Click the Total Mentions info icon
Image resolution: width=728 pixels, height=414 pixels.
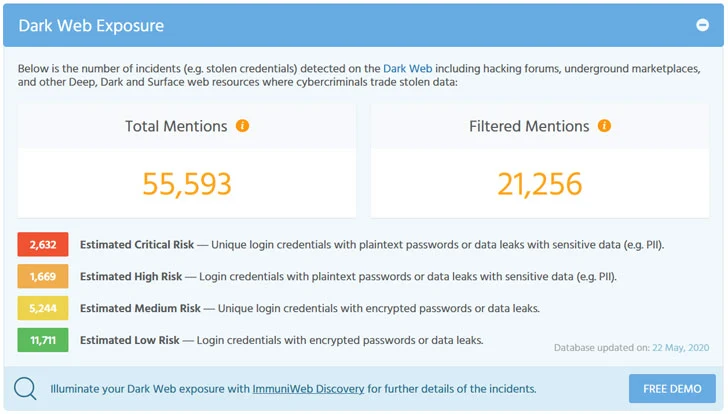click(x=242, y=126)
